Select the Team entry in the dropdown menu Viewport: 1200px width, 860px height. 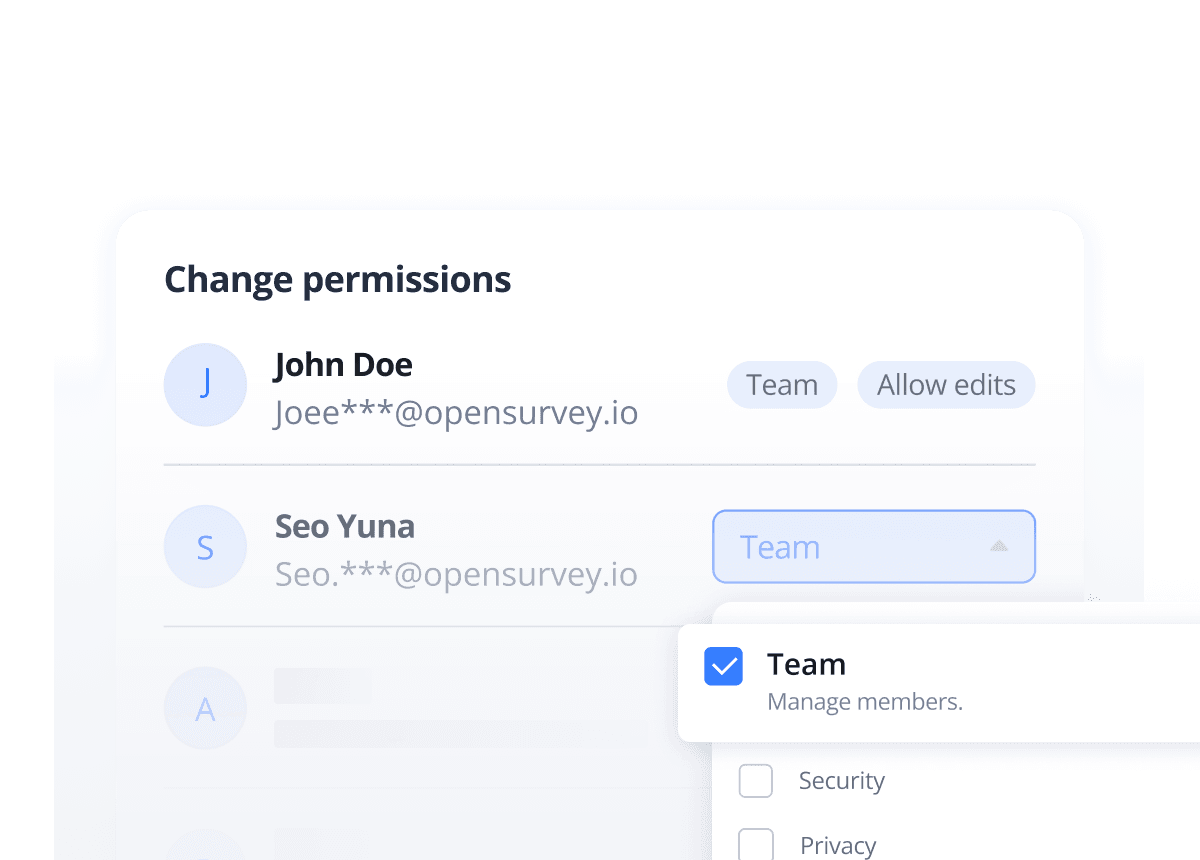tap(806, 664)
